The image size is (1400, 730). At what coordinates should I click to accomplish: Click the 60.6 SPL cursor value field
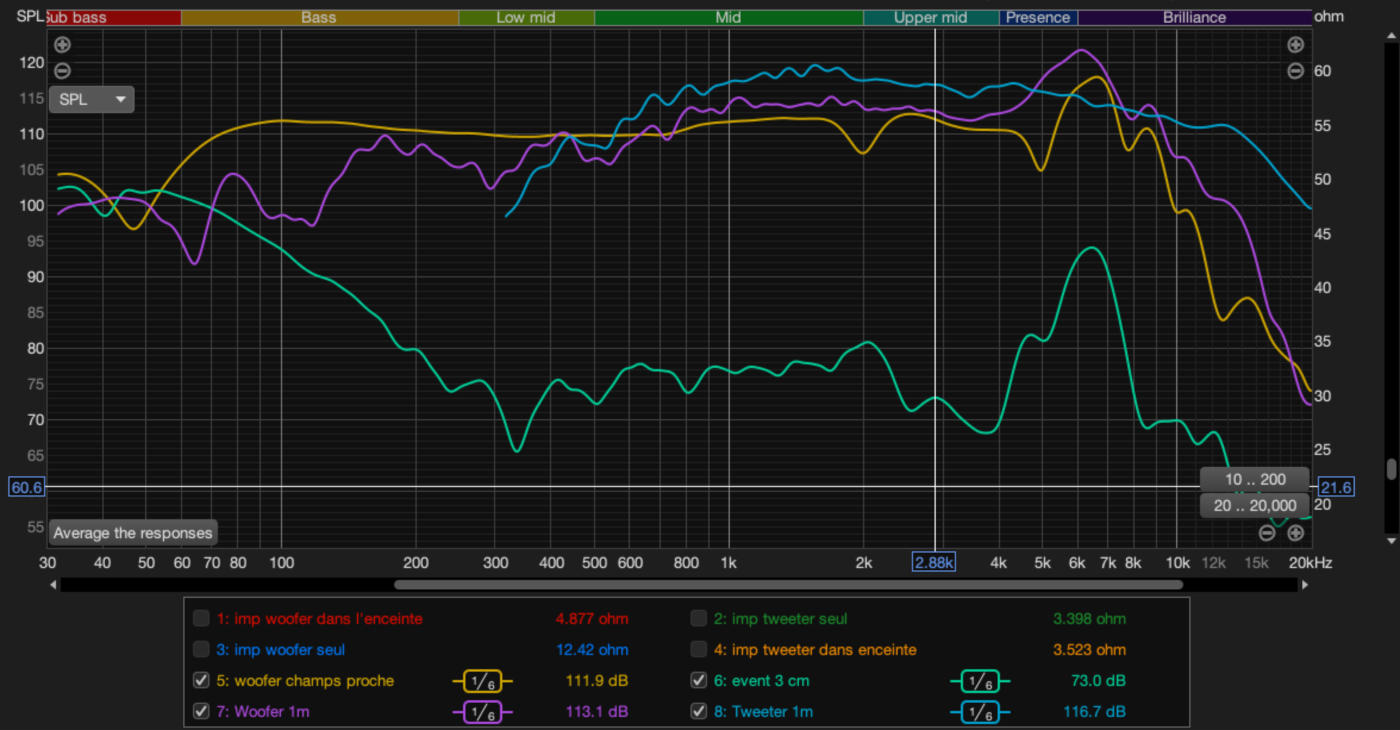(26, 487)
